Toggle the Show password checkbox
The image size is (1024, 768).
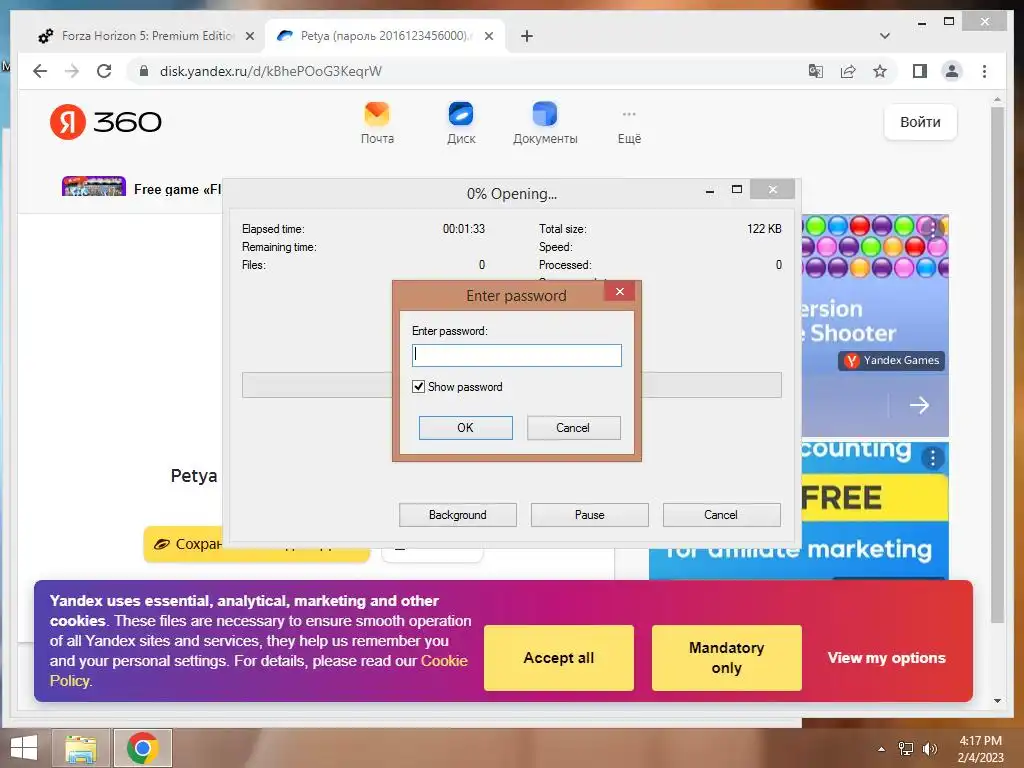pyautogui.click(x=419, y=387)
